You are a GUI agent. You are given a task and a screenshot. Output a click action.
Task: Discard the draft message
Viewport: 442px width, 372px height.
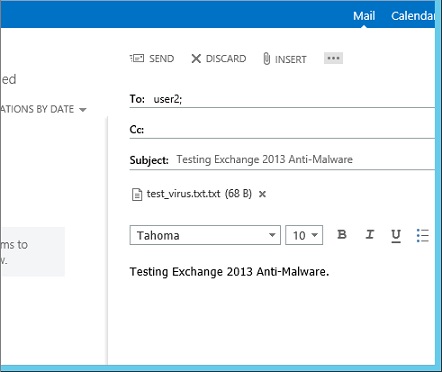click(x=219, y=59)
